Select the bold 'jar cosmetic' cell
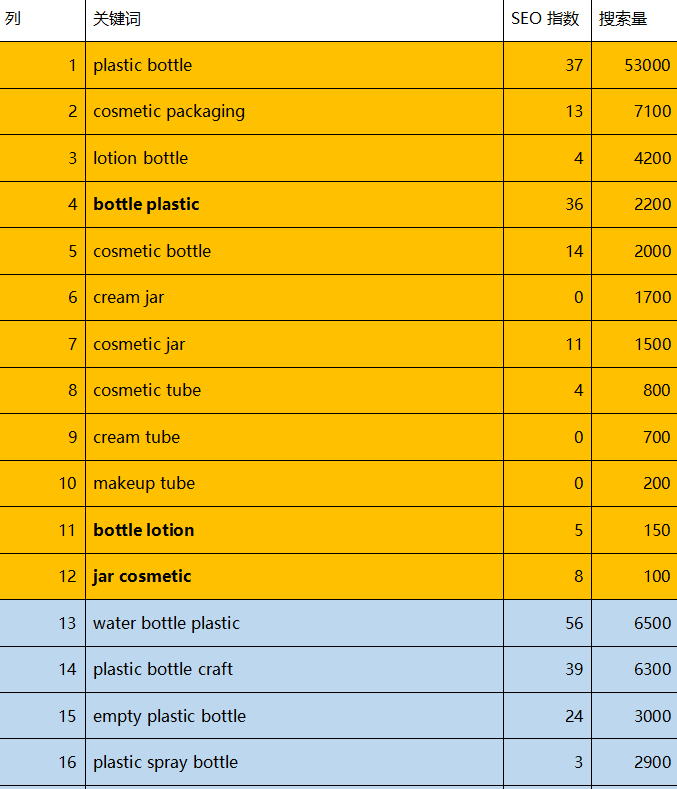The width and height of the screenshot is (677, 789). pos(294,577)
